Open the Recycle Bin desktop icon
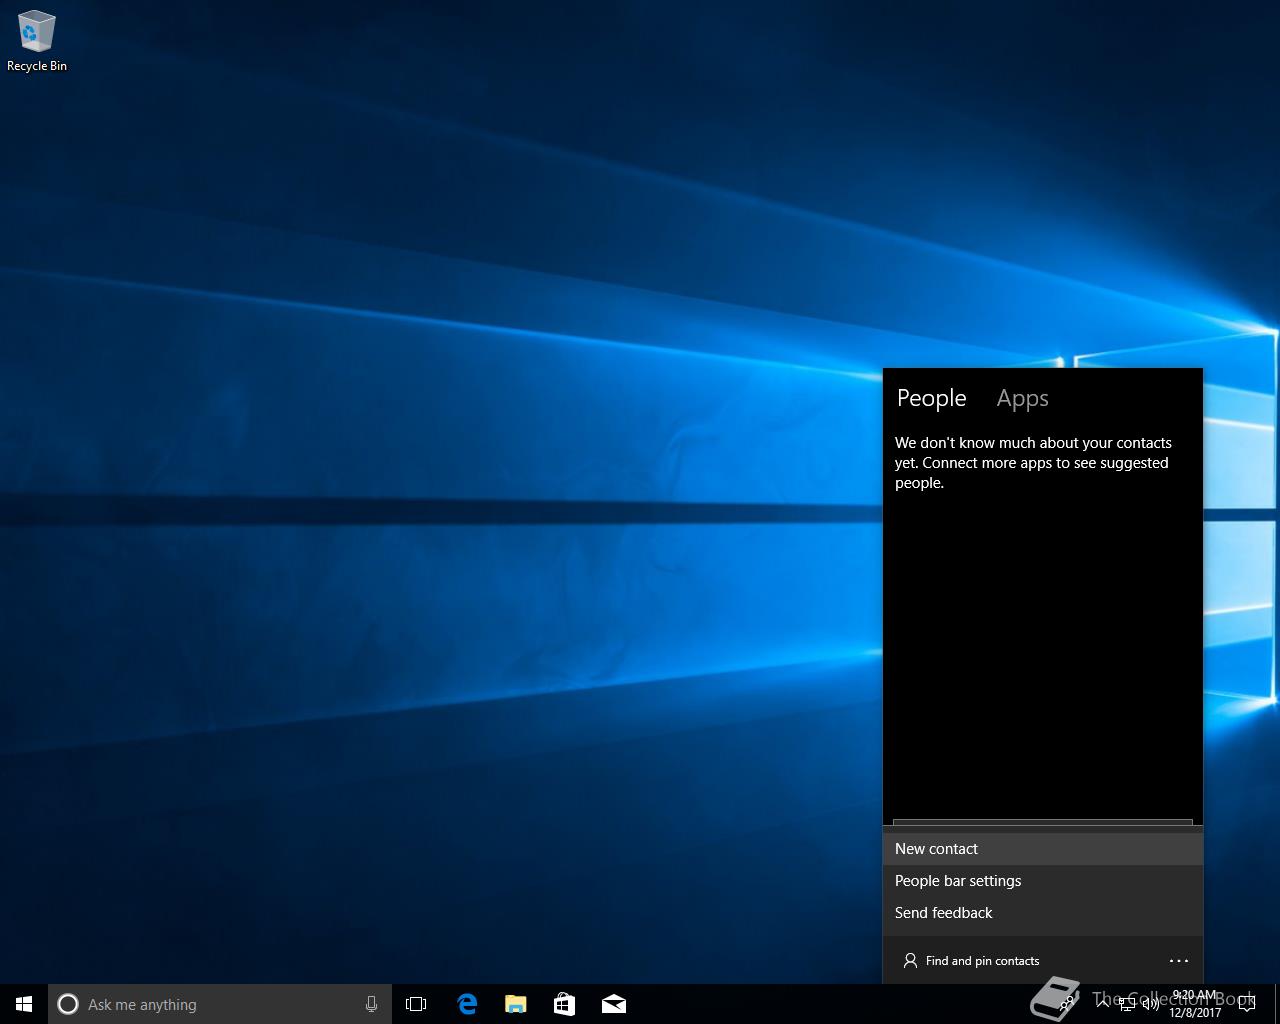This screenshot has height=1024, width=1280. click(x=37, y=42)
